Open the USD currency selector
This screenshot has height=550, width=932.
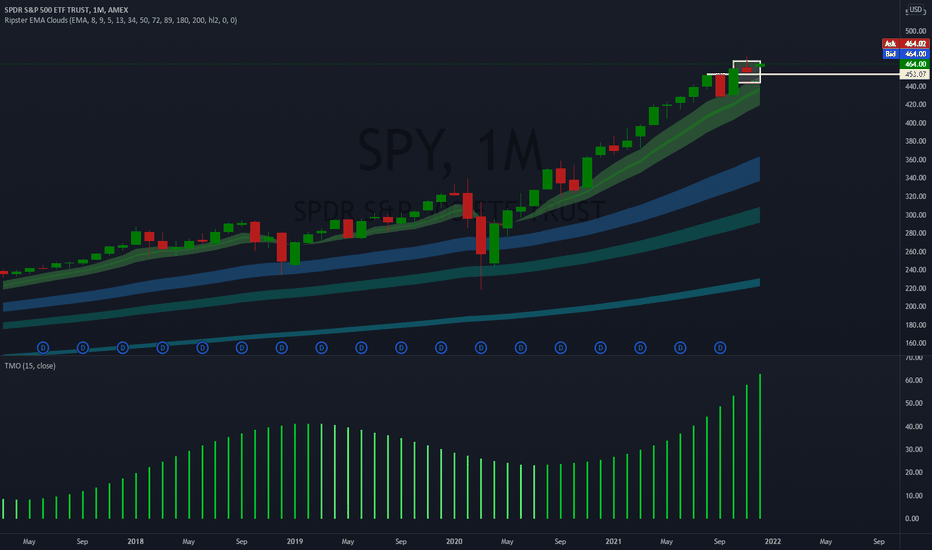point(915,10)
